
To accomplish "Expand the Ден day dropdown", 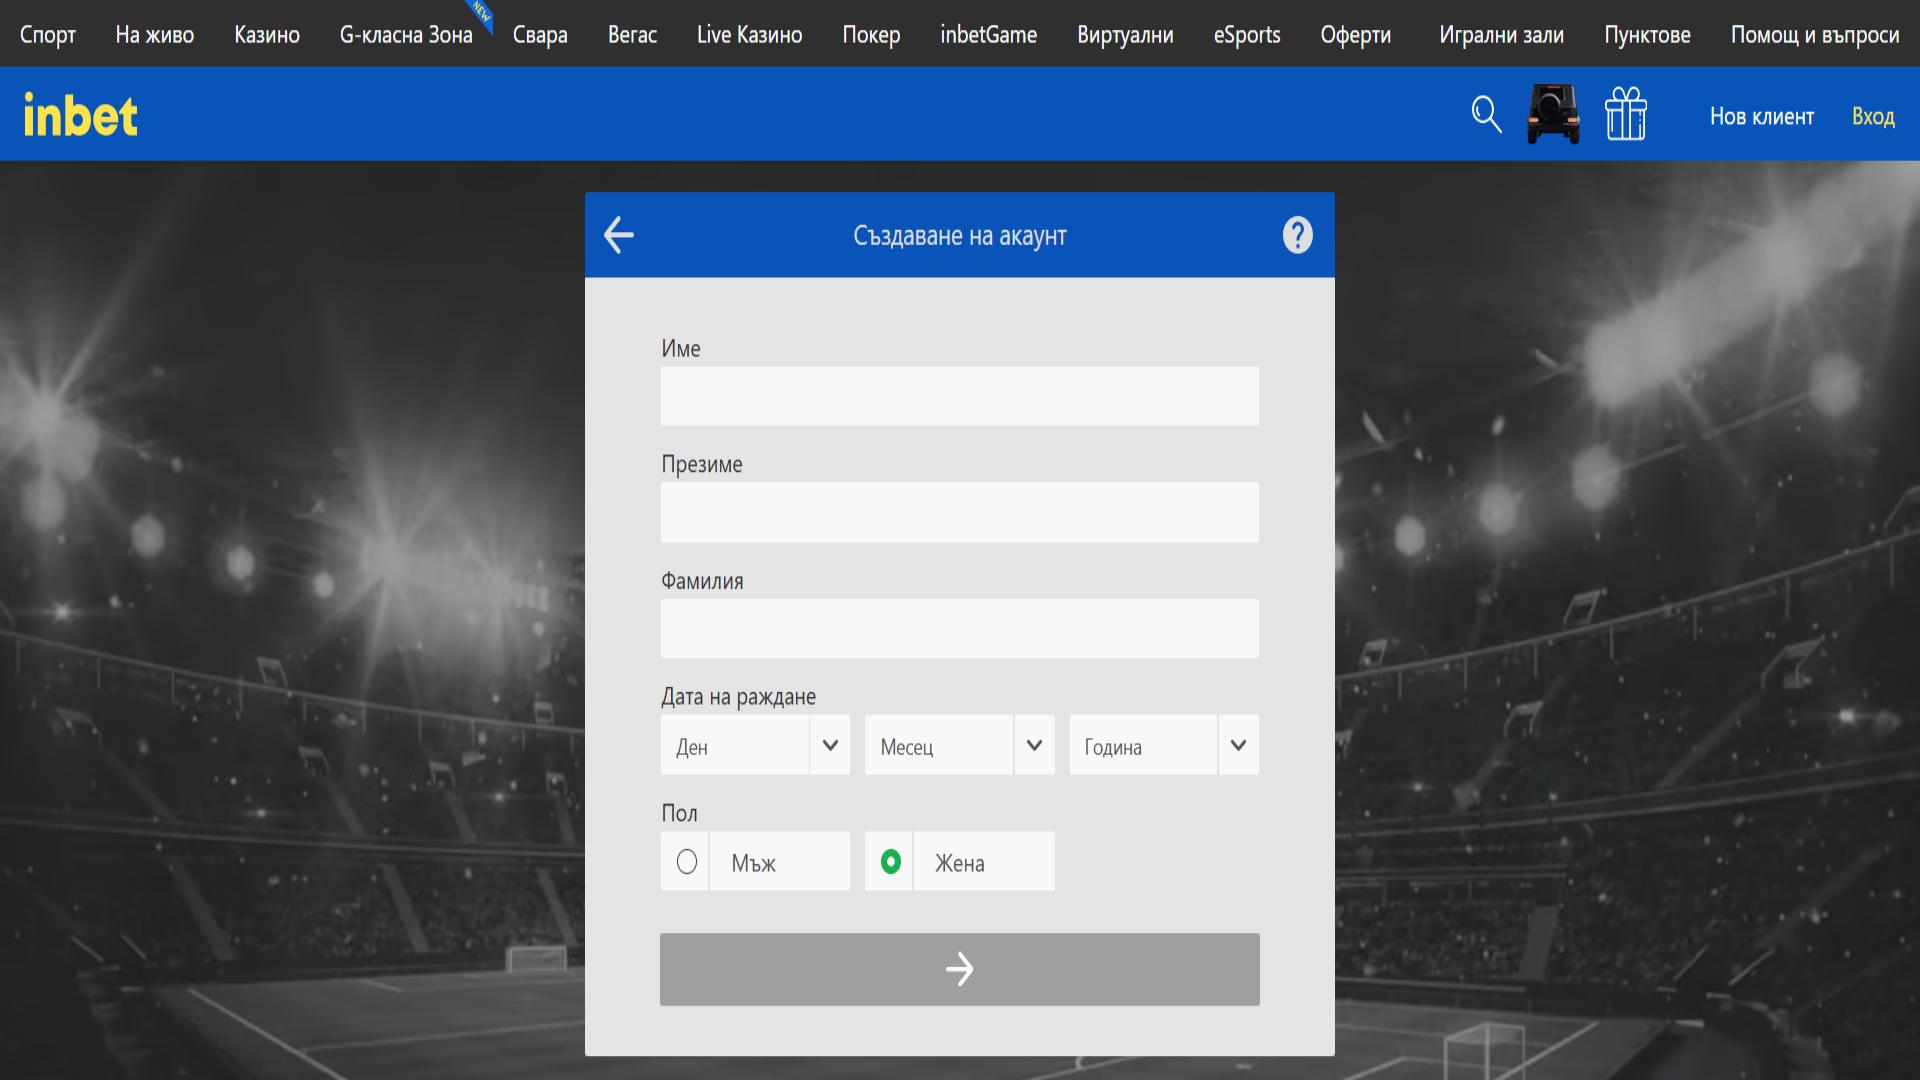I will (x=755, y=745).
